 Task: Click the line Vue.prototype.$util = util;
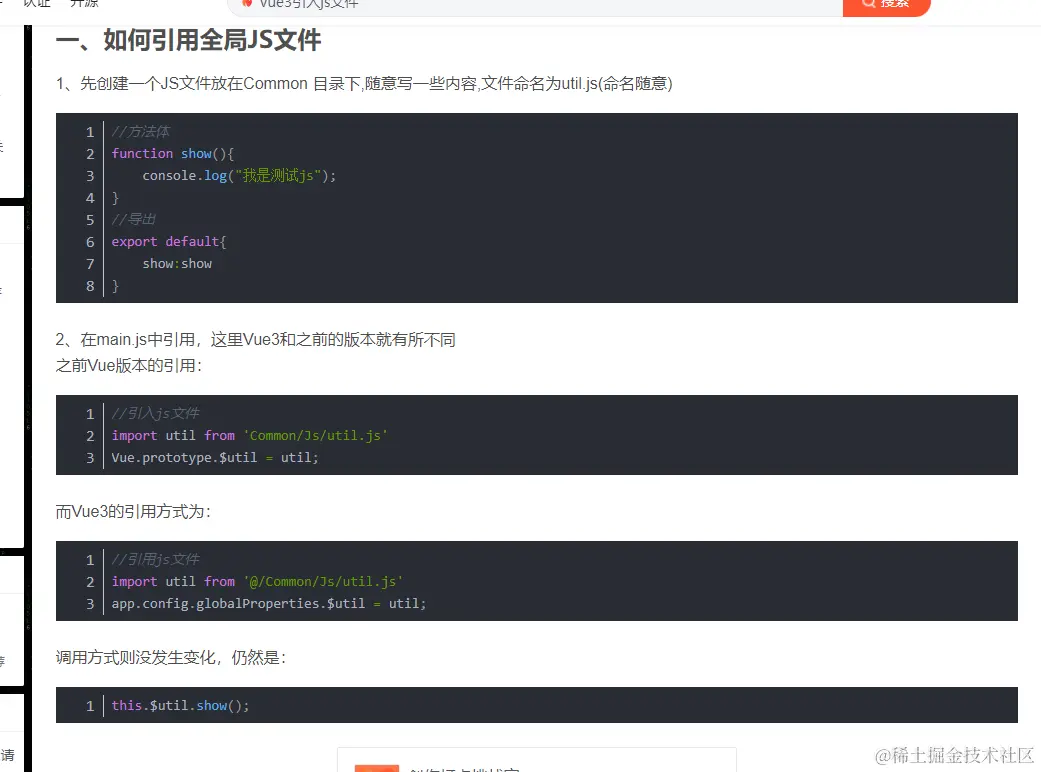pyautogui.click(x=215, y=457)
